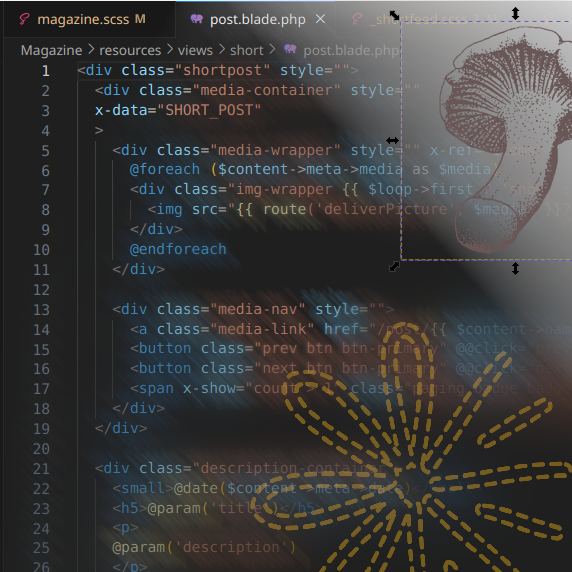Click the SHORT_POST string on line 3
Screen dimensions: 572x572
(209, 110)
